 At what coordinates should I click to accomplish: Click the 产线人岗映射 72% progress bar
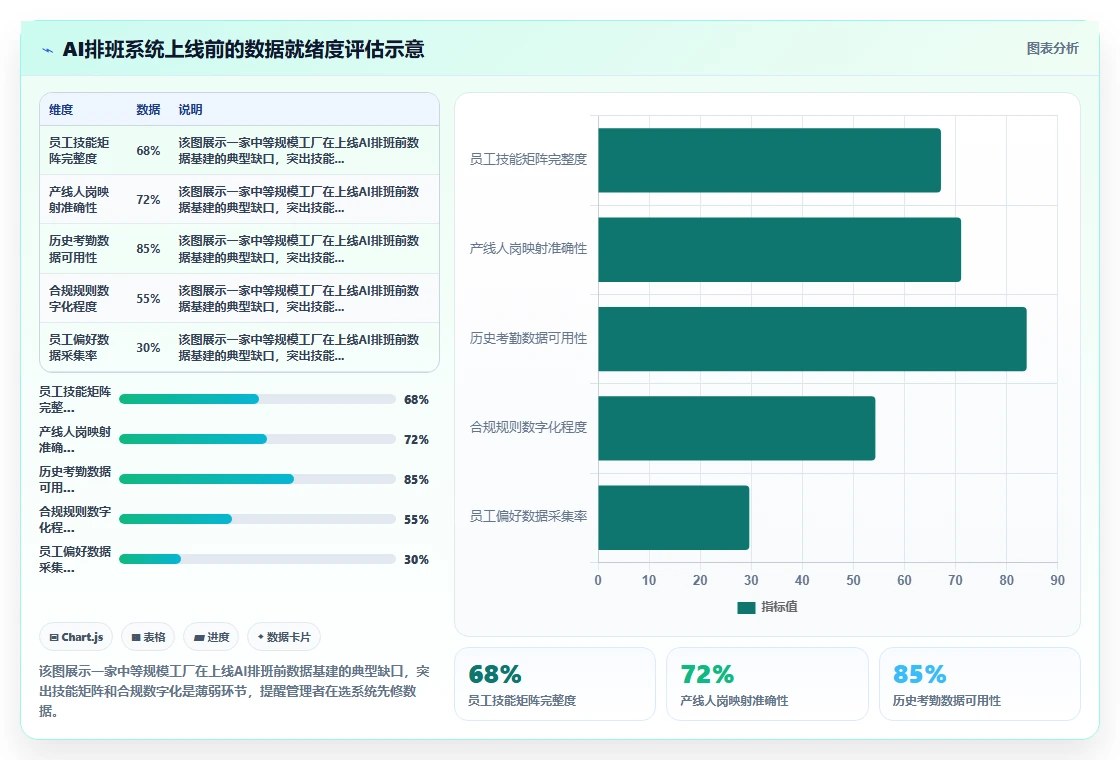257,439
